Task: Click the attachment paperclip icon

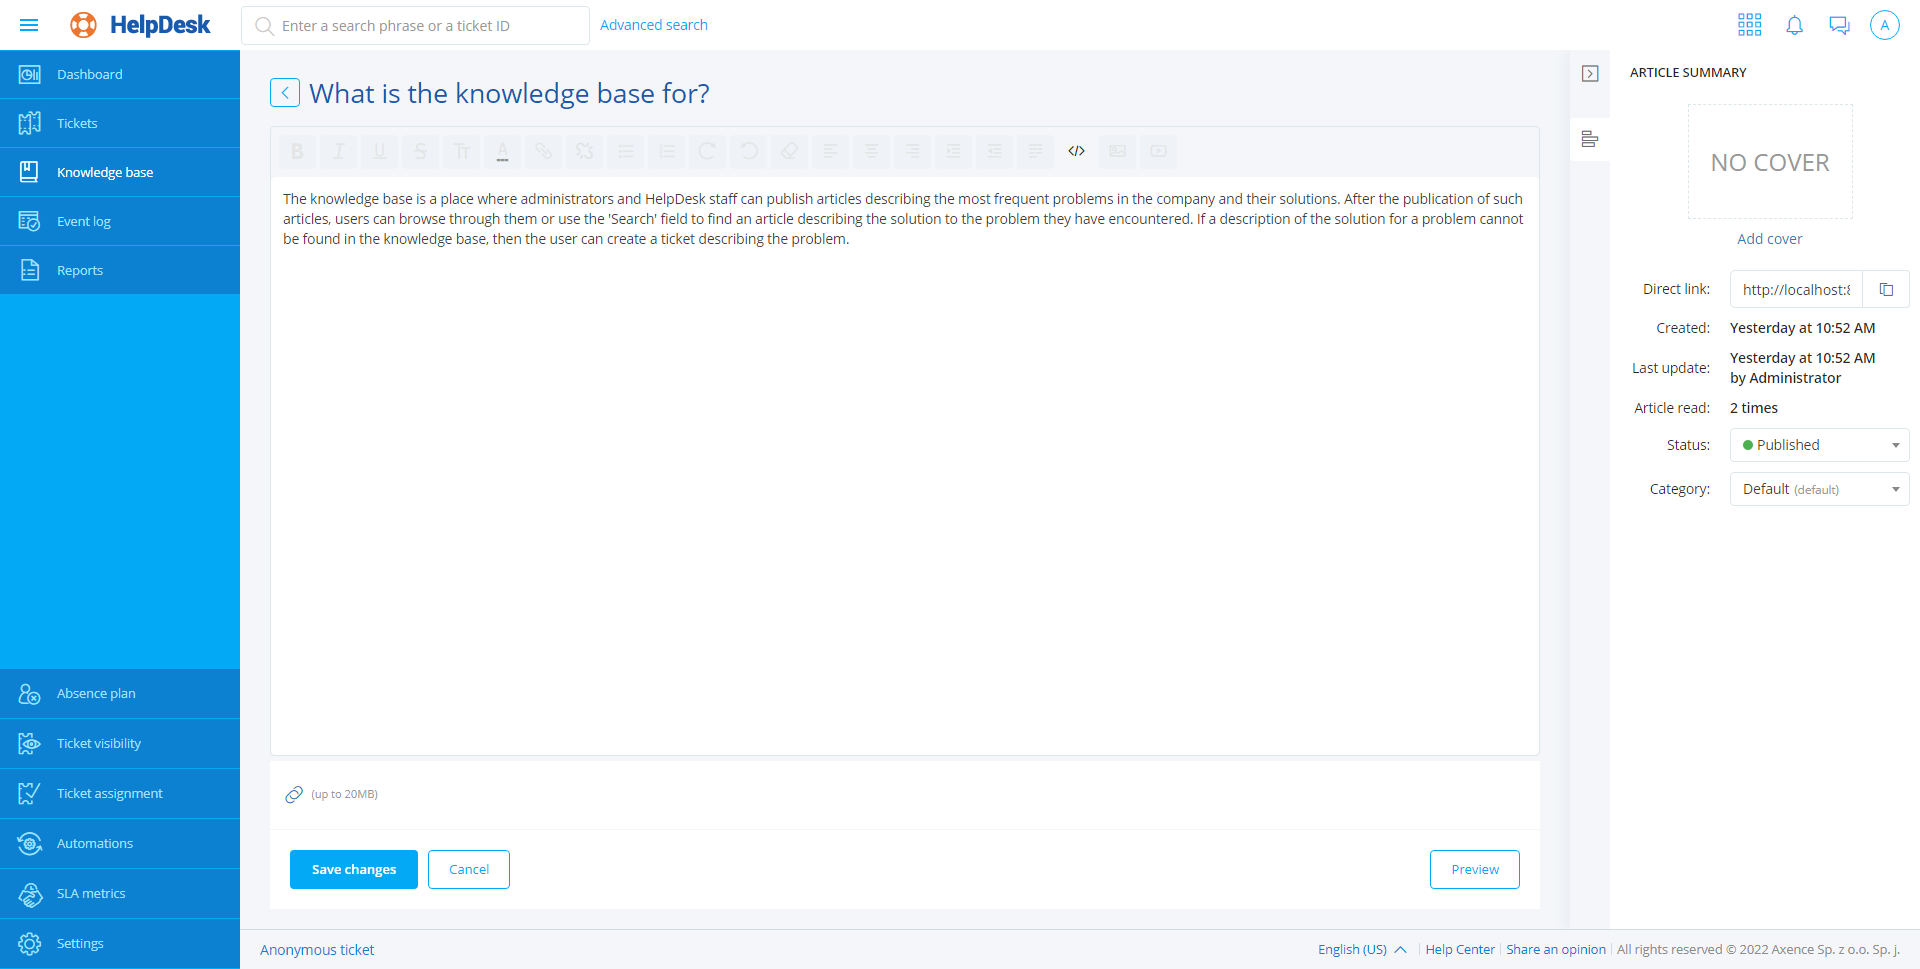Action: pos(294,794)
